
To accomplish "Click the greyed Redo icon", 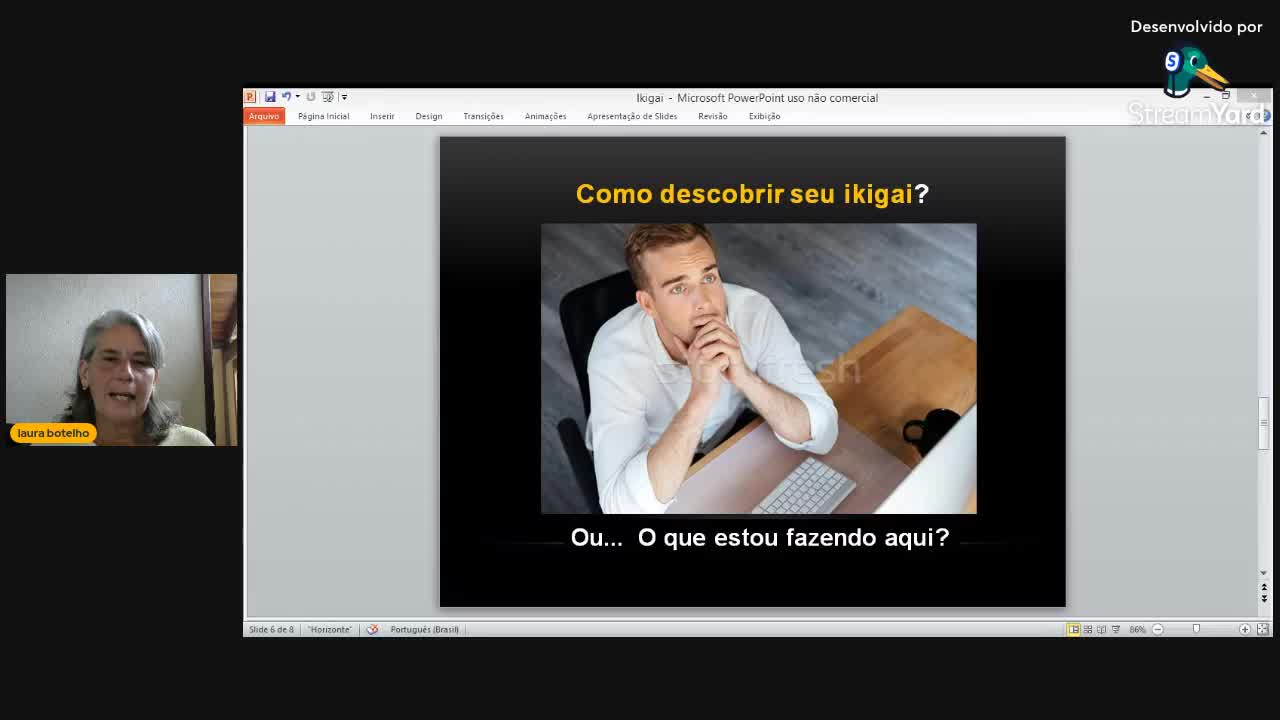I will 311,97.
